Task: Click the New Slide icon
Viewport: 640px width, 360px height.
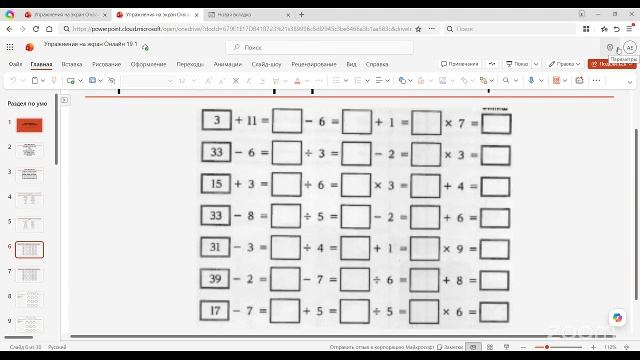Action: 71,80
